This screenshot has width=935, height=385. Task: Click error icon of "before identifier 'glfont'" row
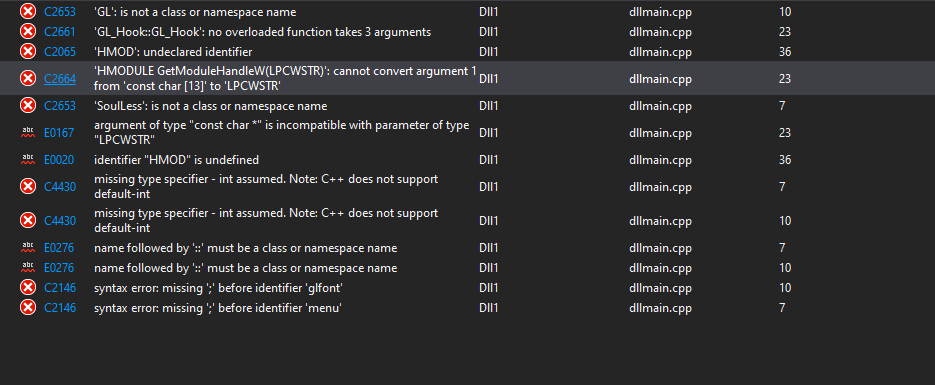(x=27, y=287)
